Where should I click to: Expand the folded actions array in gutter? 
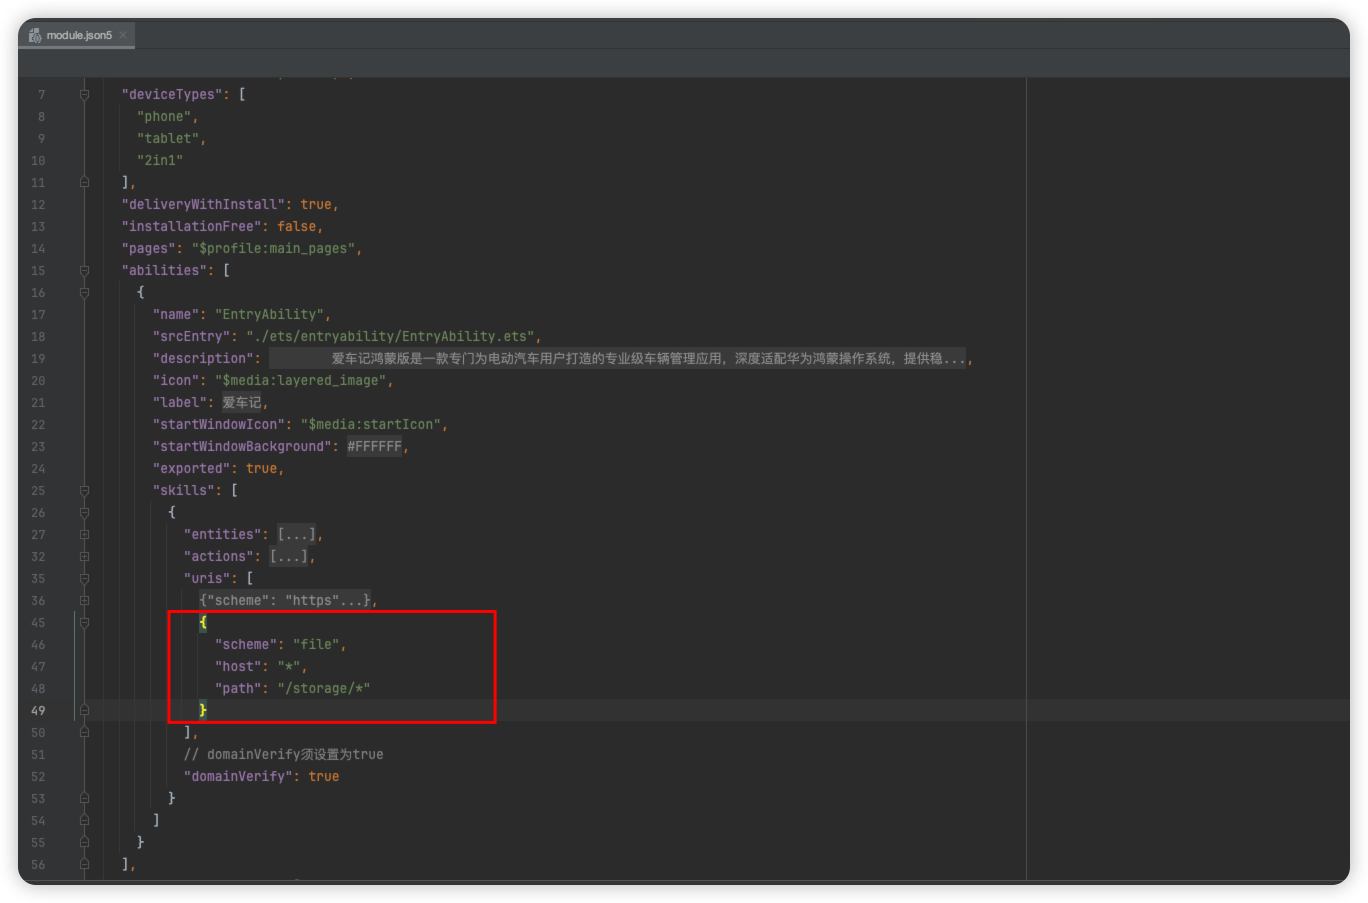pyautogui.click(x=84, y=556)
